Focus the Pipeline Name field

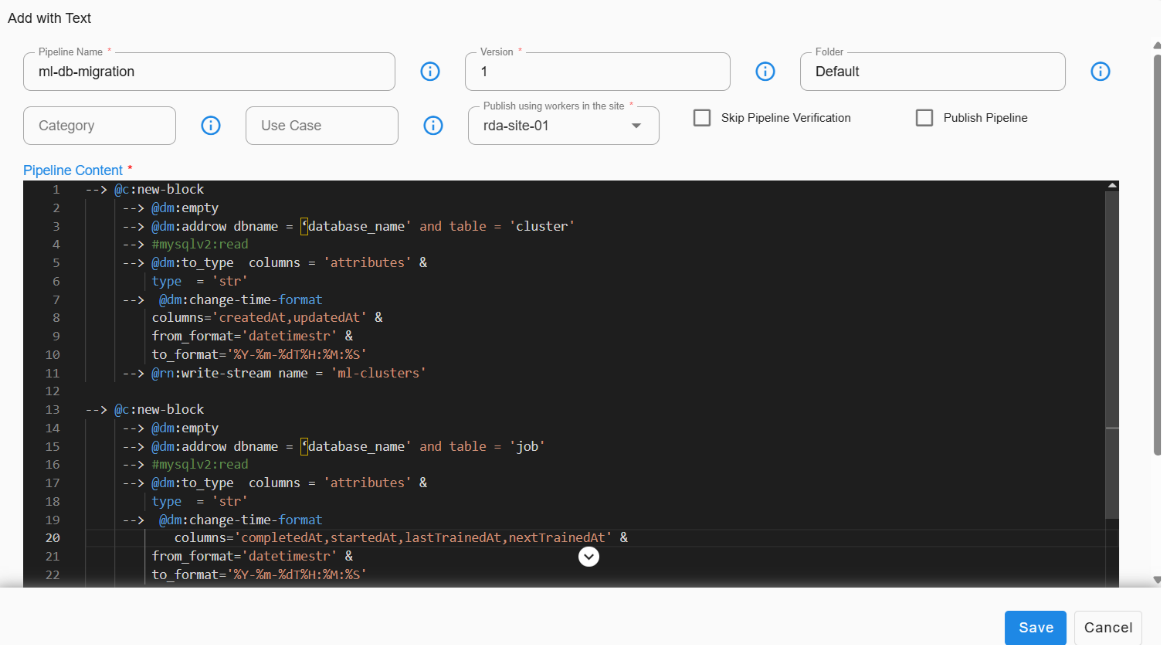(x=209, y=71)
